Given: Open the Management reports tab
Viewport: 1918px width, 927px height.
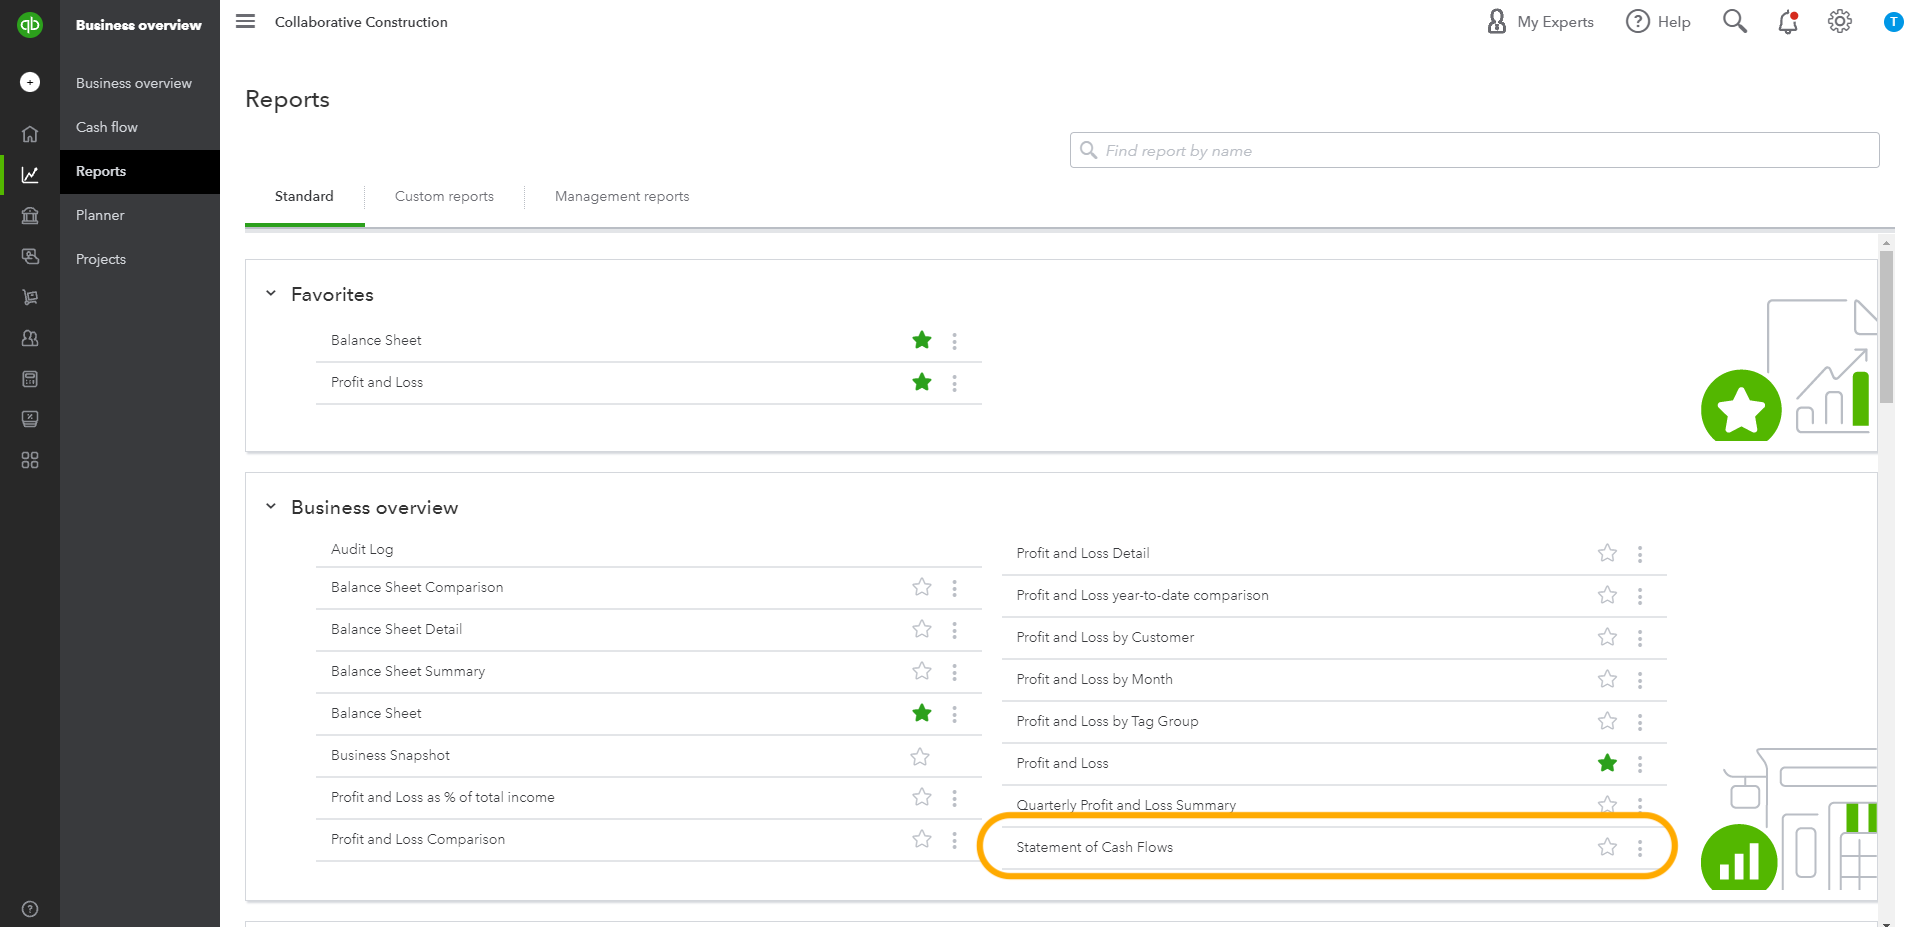Looking at the screenshot, I should [x=621, y=196].
